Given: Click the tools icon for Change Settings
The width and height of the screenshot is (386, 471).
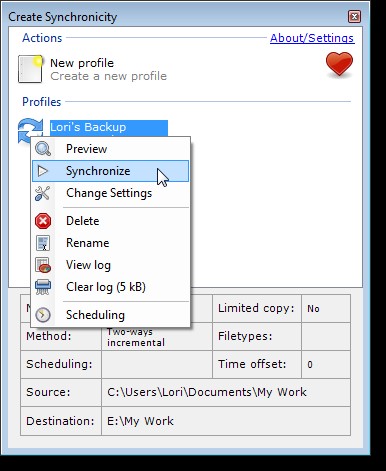Looking at the screenshot, I should coord(43,193).
